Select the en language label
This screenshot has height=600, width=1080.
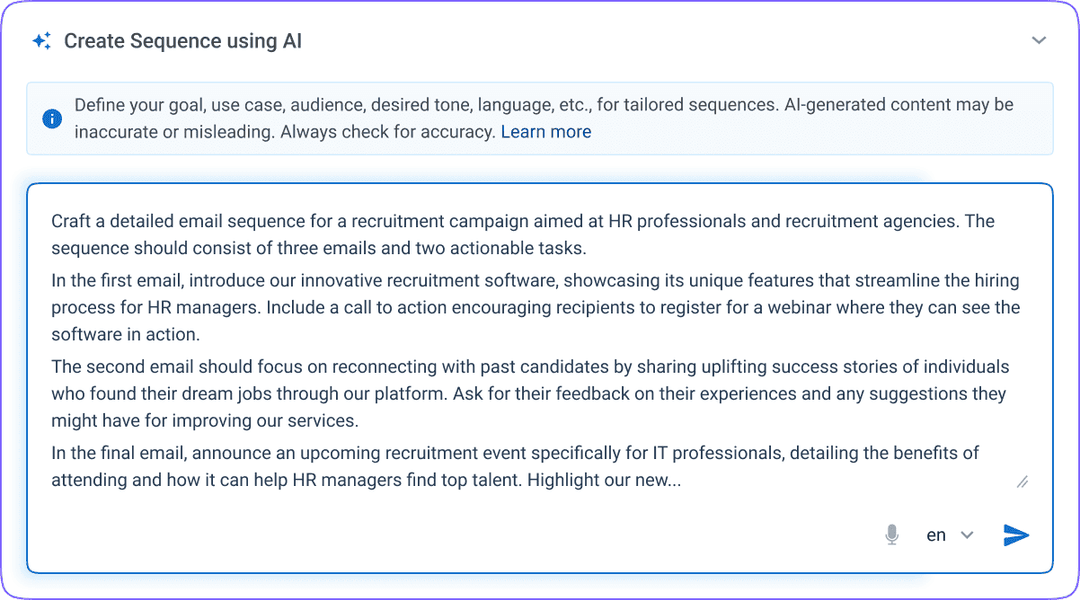point(936,535)
